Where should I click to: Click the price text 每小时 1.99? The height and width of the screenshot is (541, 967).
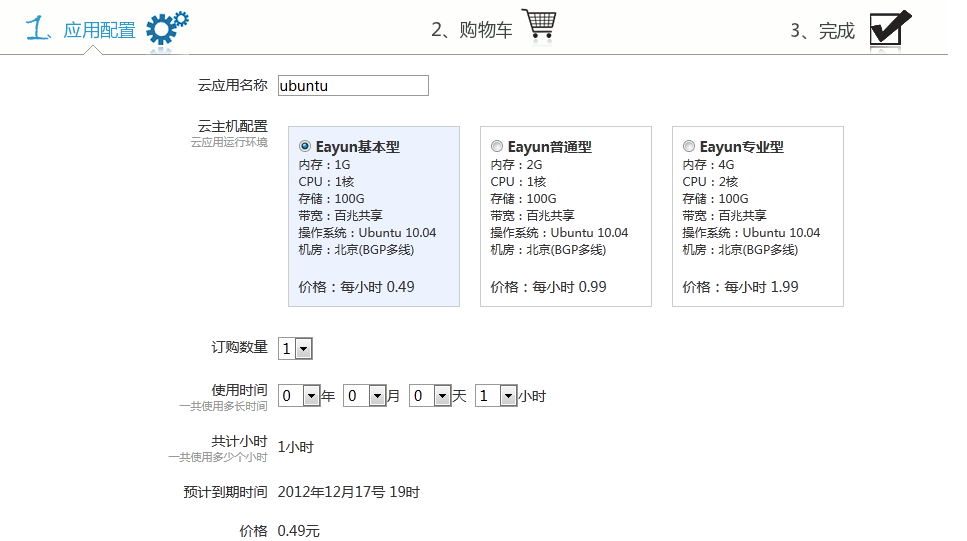click(x=761, y=287)
